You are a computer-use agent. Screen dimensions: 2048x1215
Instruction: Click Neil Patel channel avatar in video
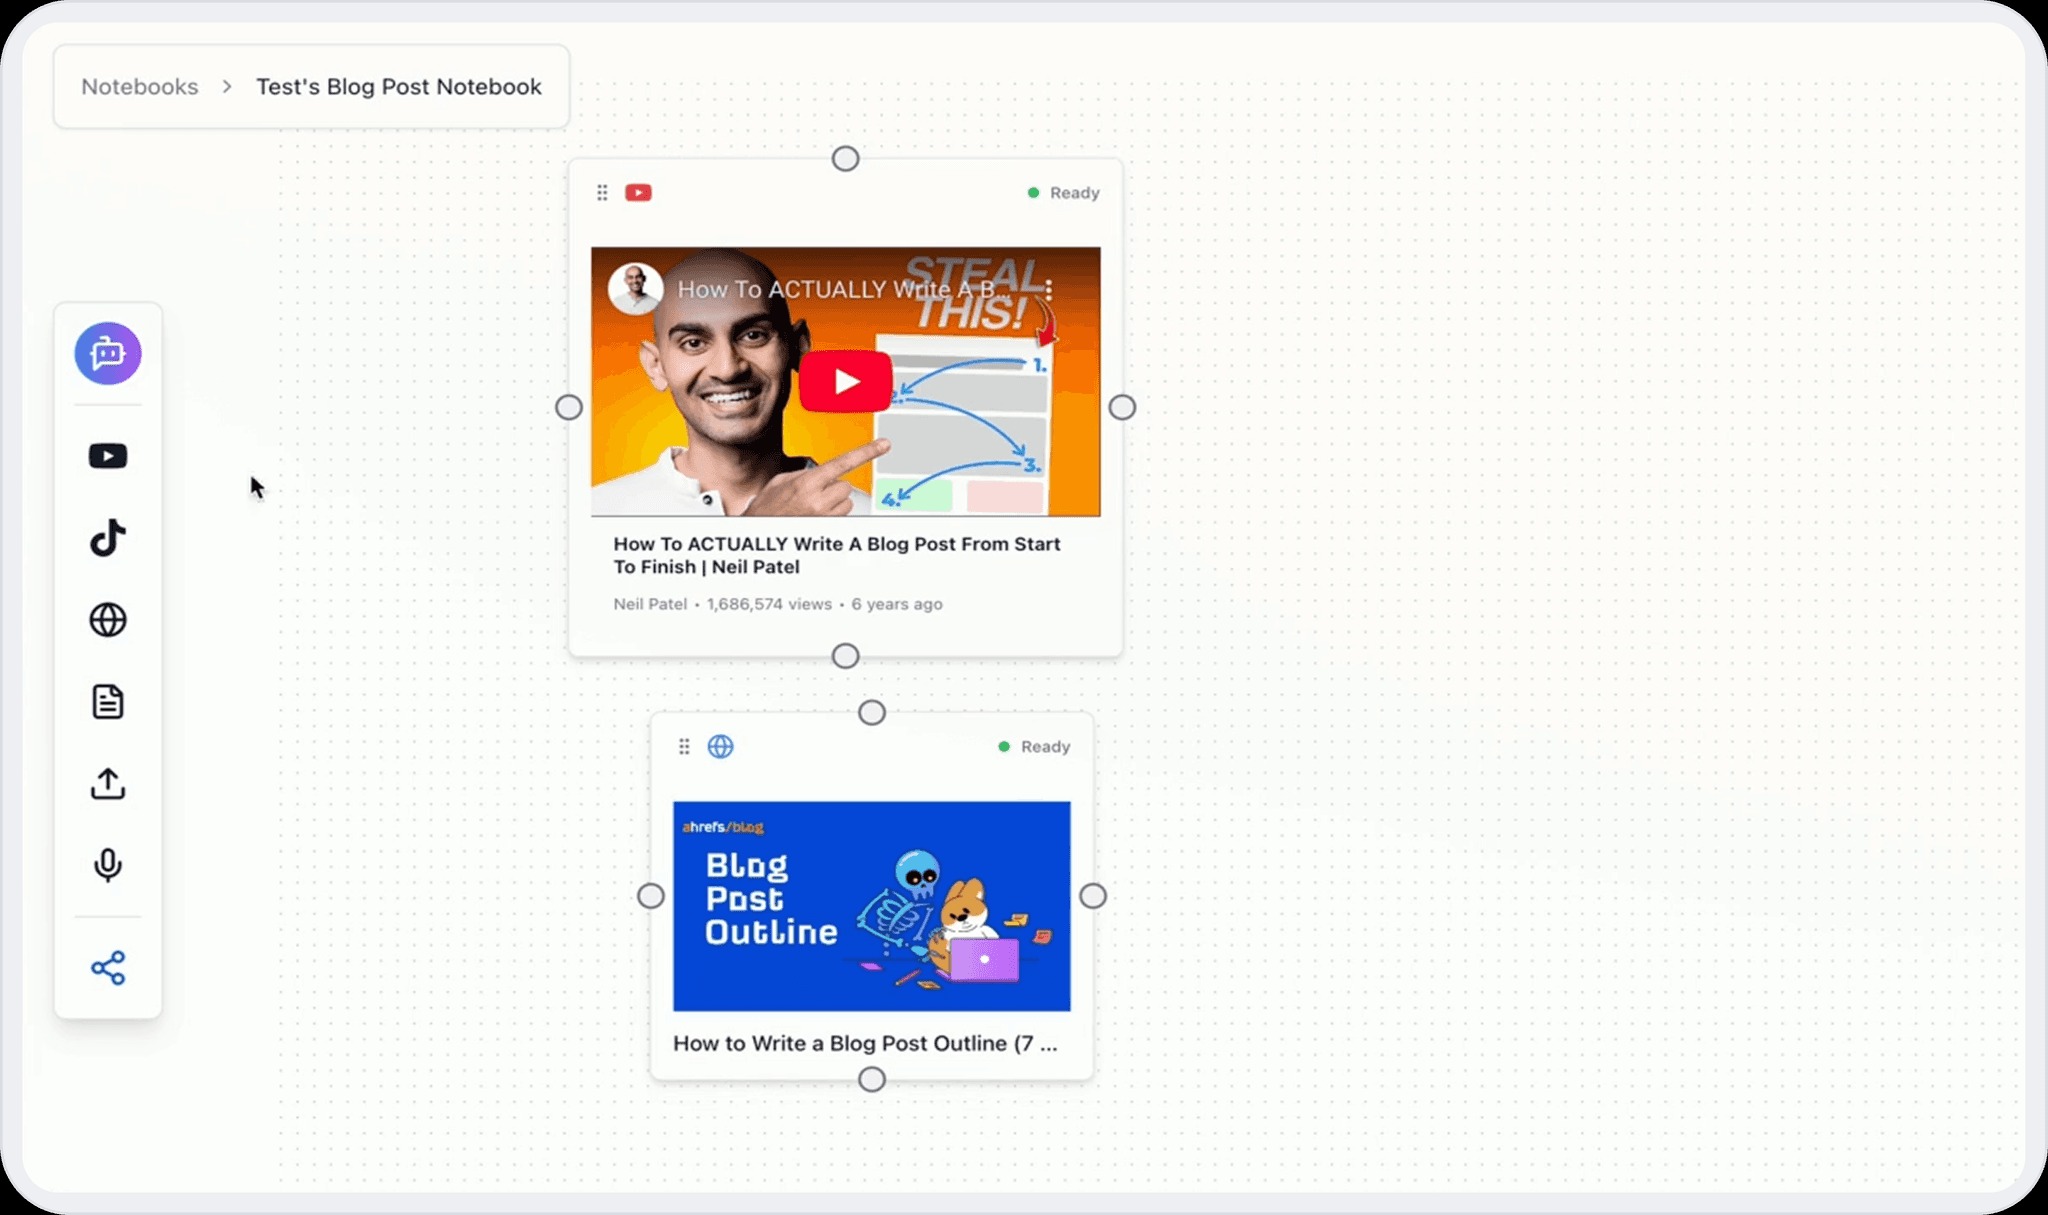point(635,288)
